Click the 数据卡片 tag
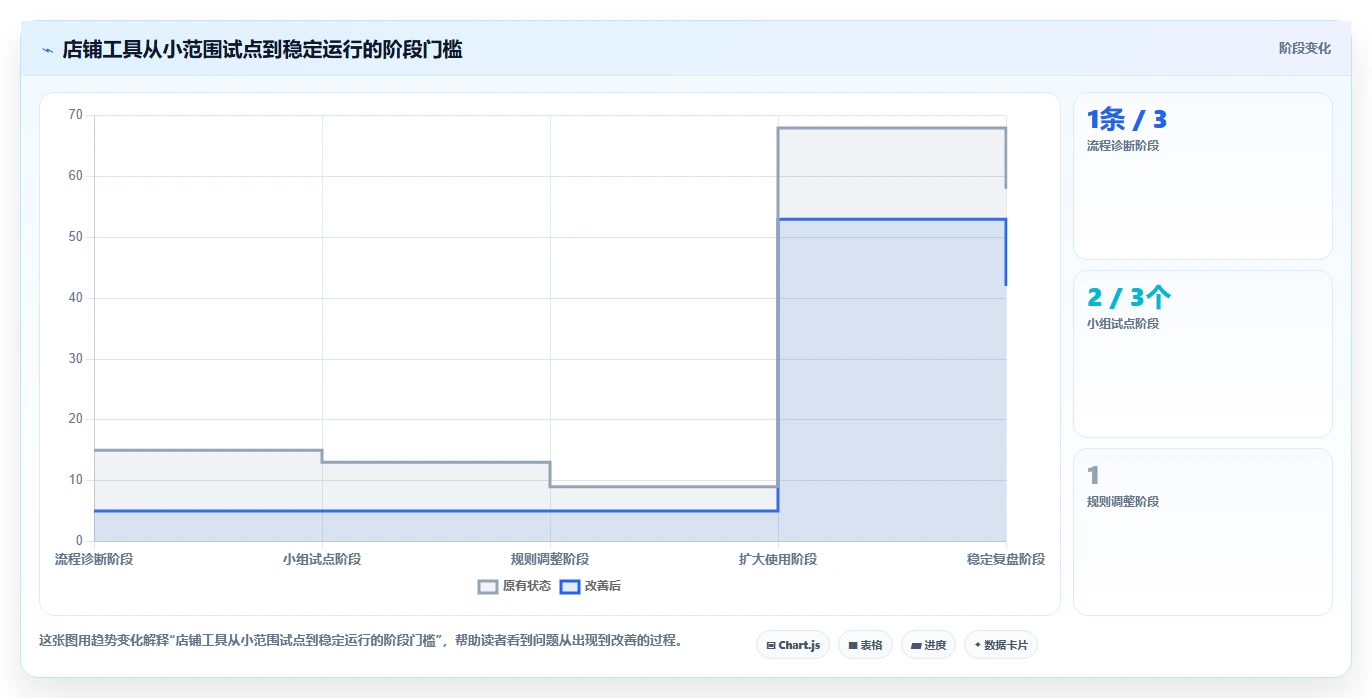The image size is (1372, 698). (x=1000, y=645)
